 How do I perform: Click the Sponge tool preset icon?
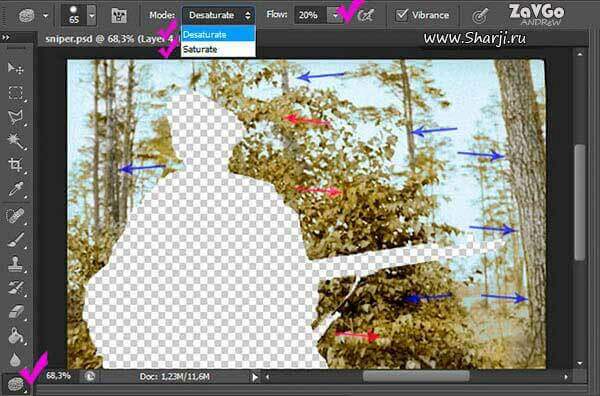[x=27, y=16]
